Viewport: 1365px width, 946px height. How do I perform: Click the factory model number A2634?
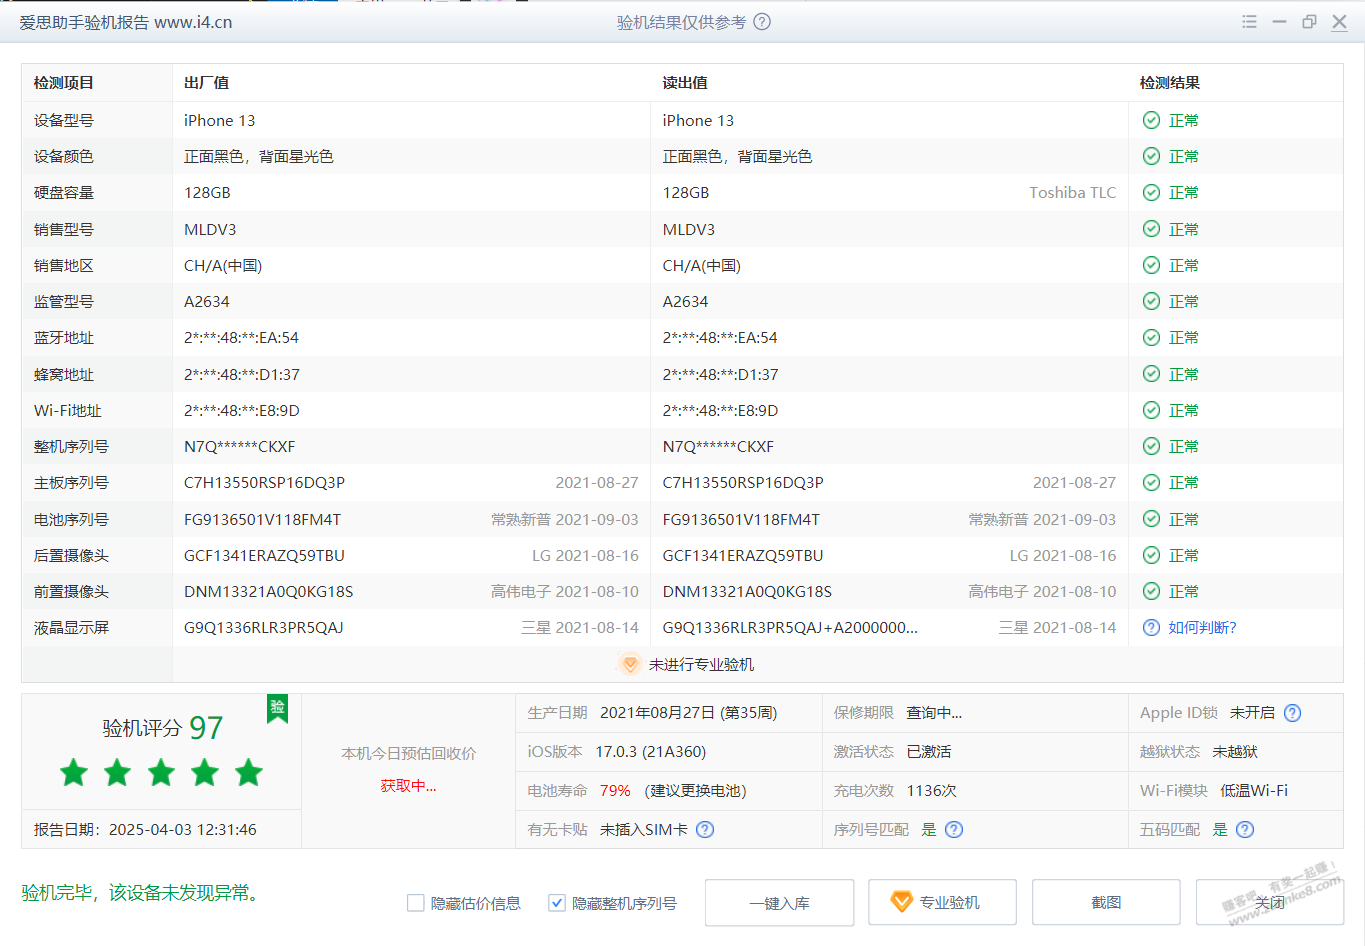[207, 301]
